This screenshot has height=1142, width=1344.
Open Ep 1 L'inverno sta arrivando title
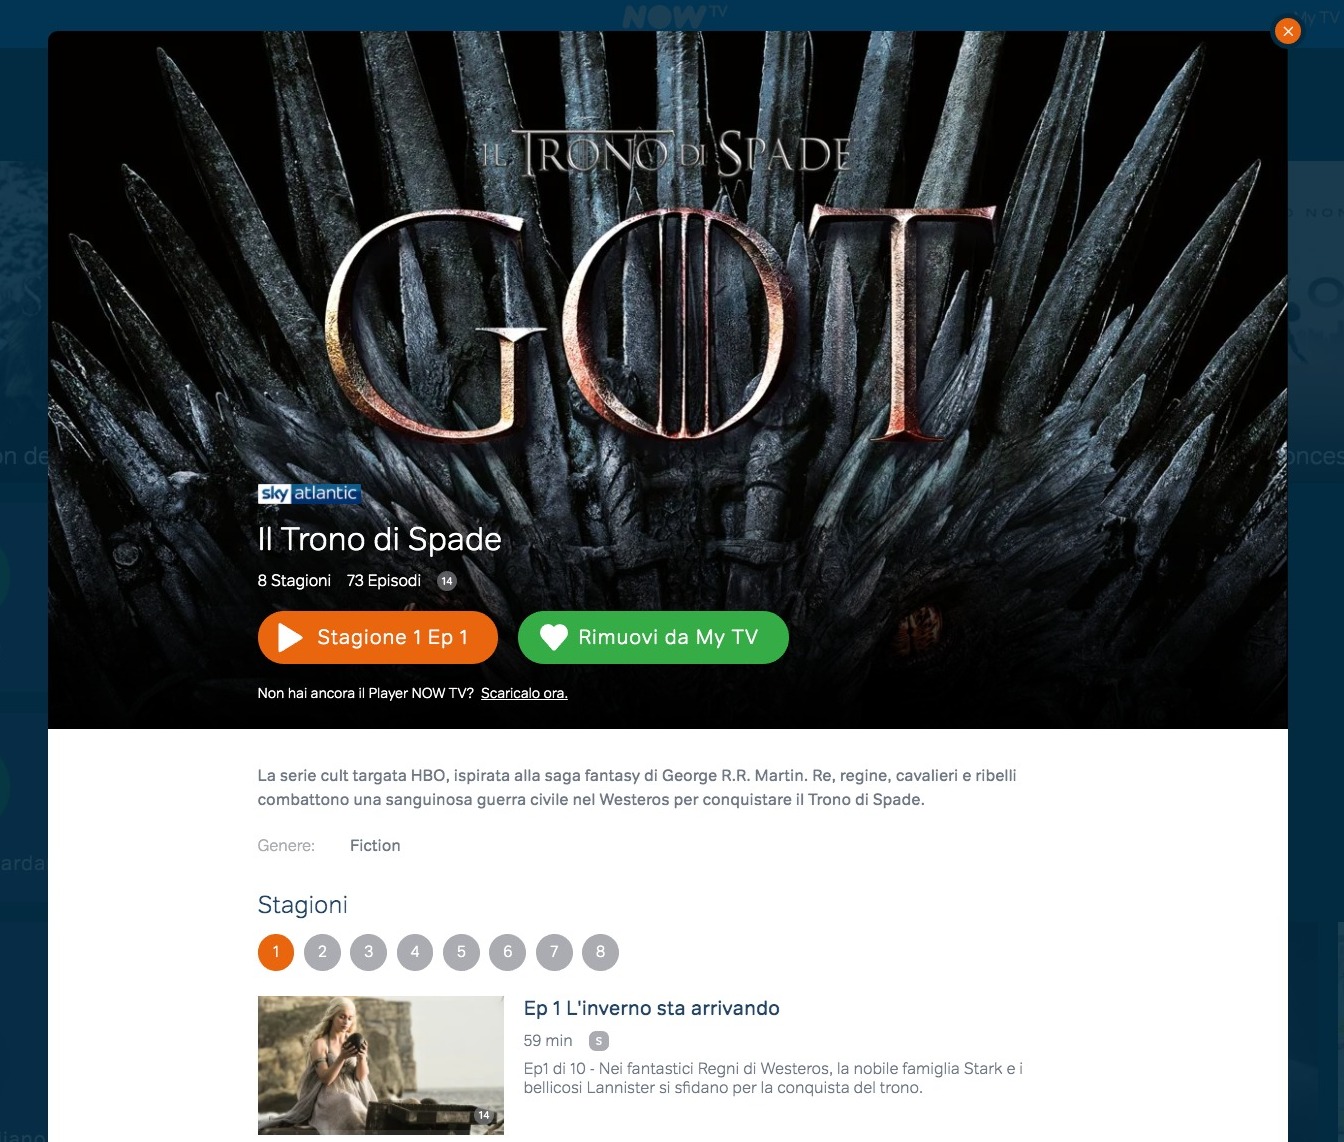[x=652, y=1008]
